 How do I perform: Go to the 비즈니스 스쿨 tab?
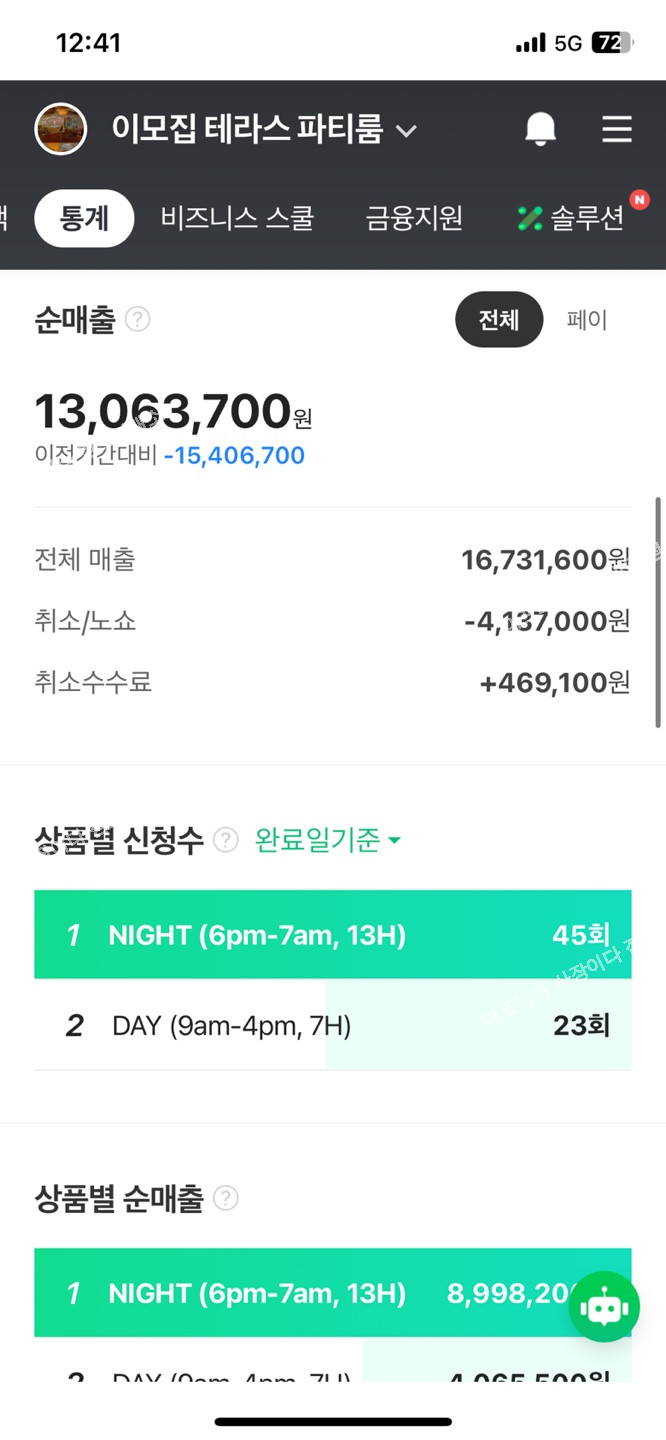[237, 218]
